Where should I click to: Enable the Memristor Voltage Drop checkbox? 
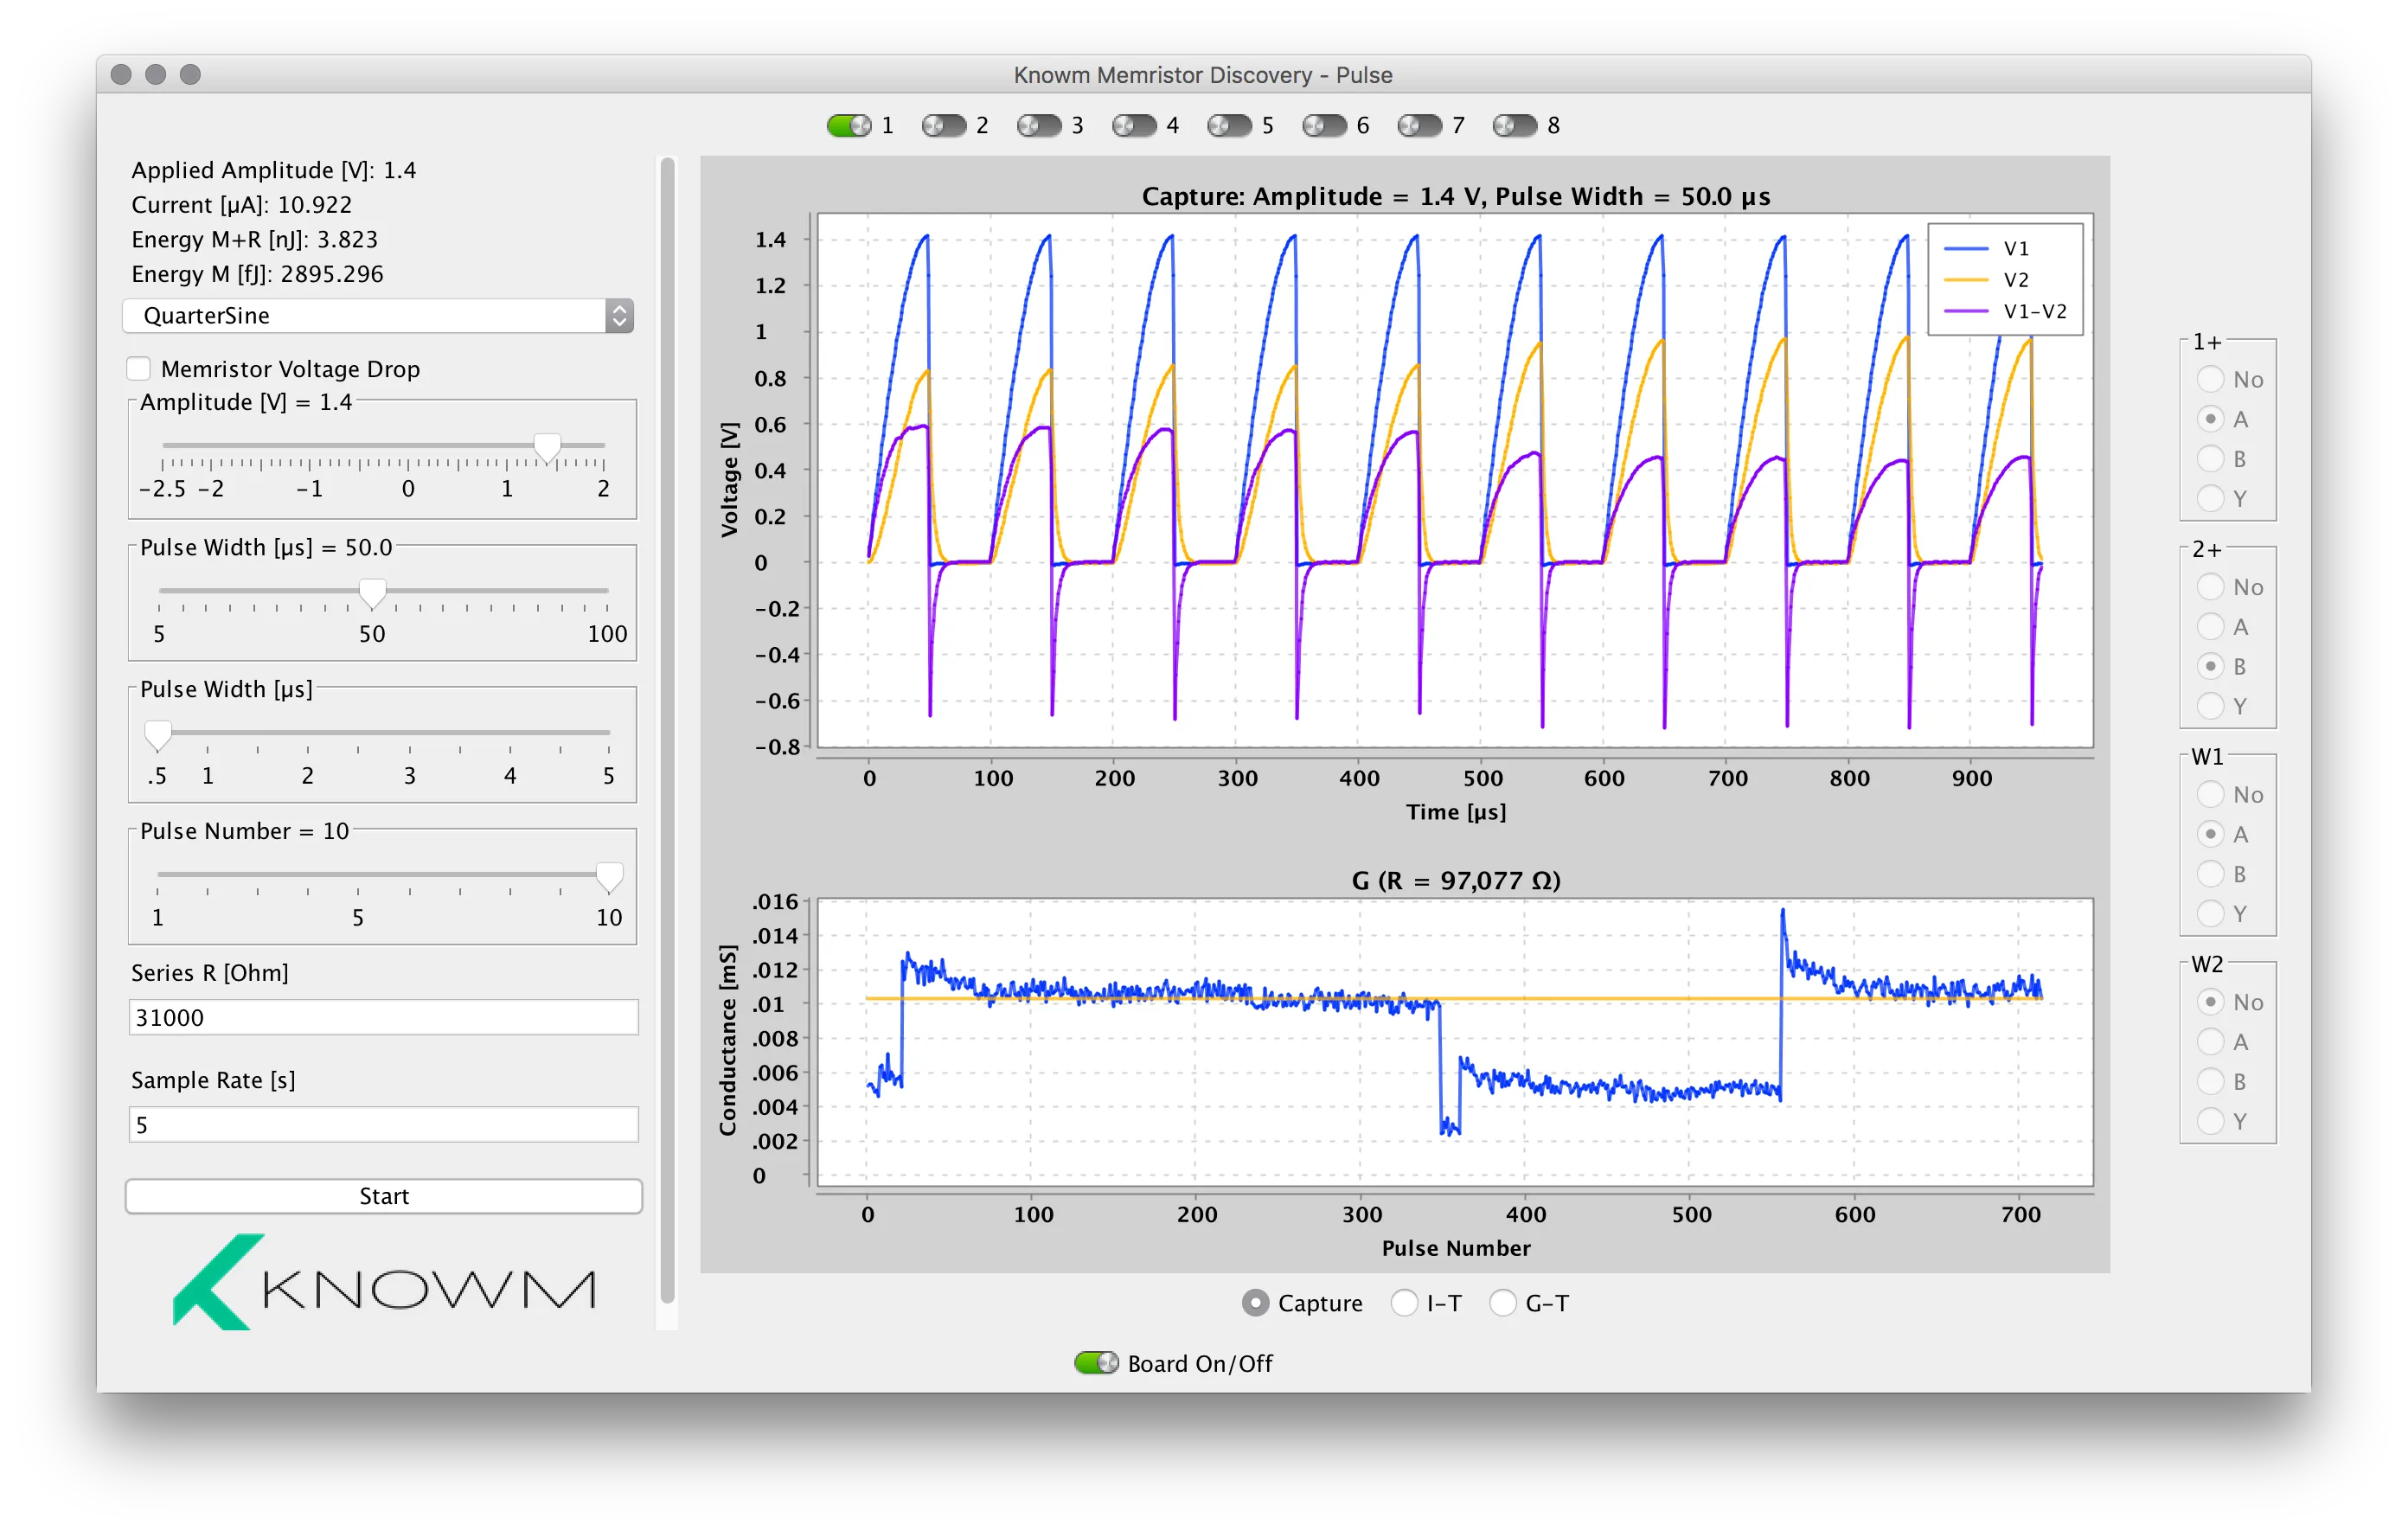click(x=139, y=369)
